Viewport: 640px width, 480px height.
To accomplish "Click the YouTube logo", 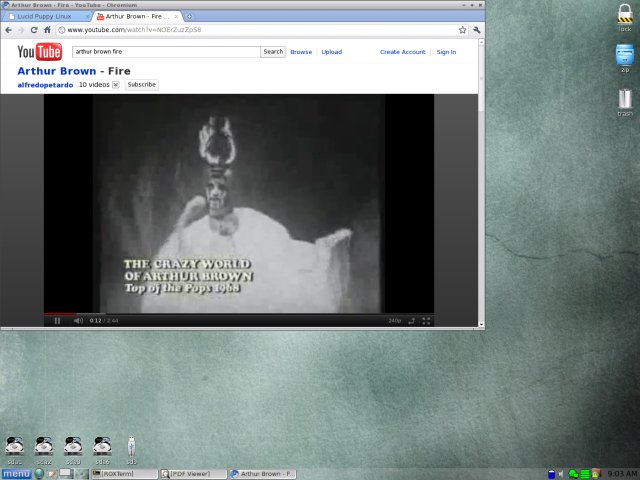I will coord(40,52).
